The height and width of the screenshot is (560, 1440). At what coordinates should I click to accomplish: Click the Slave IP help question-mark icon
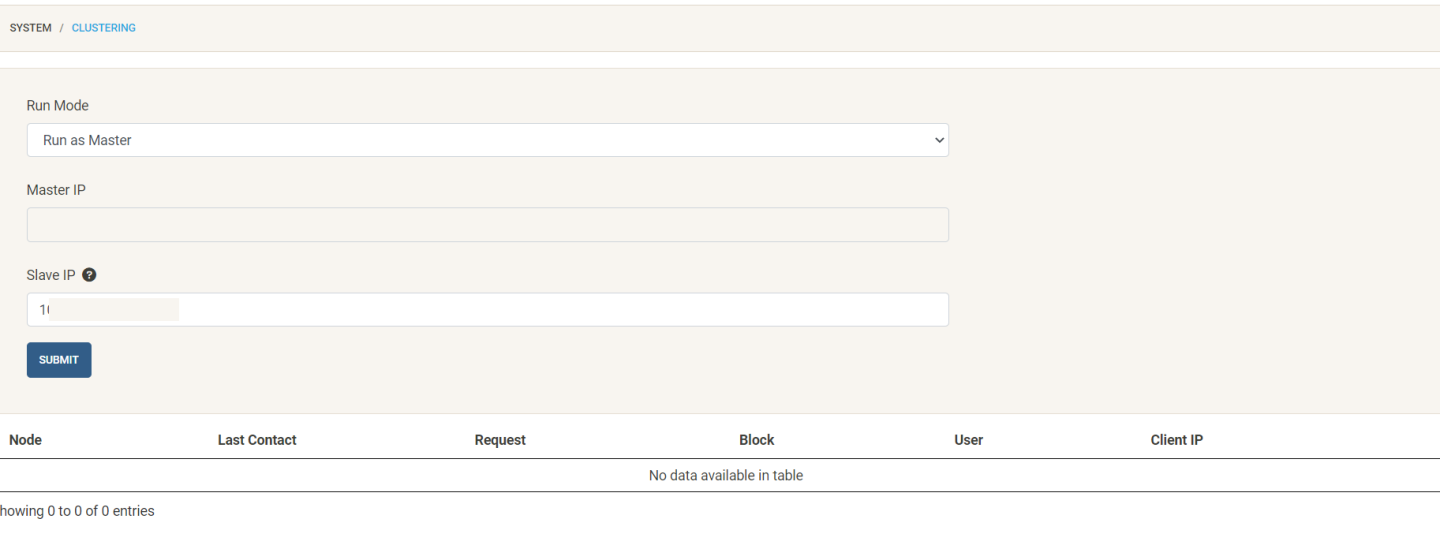point(89,275)
